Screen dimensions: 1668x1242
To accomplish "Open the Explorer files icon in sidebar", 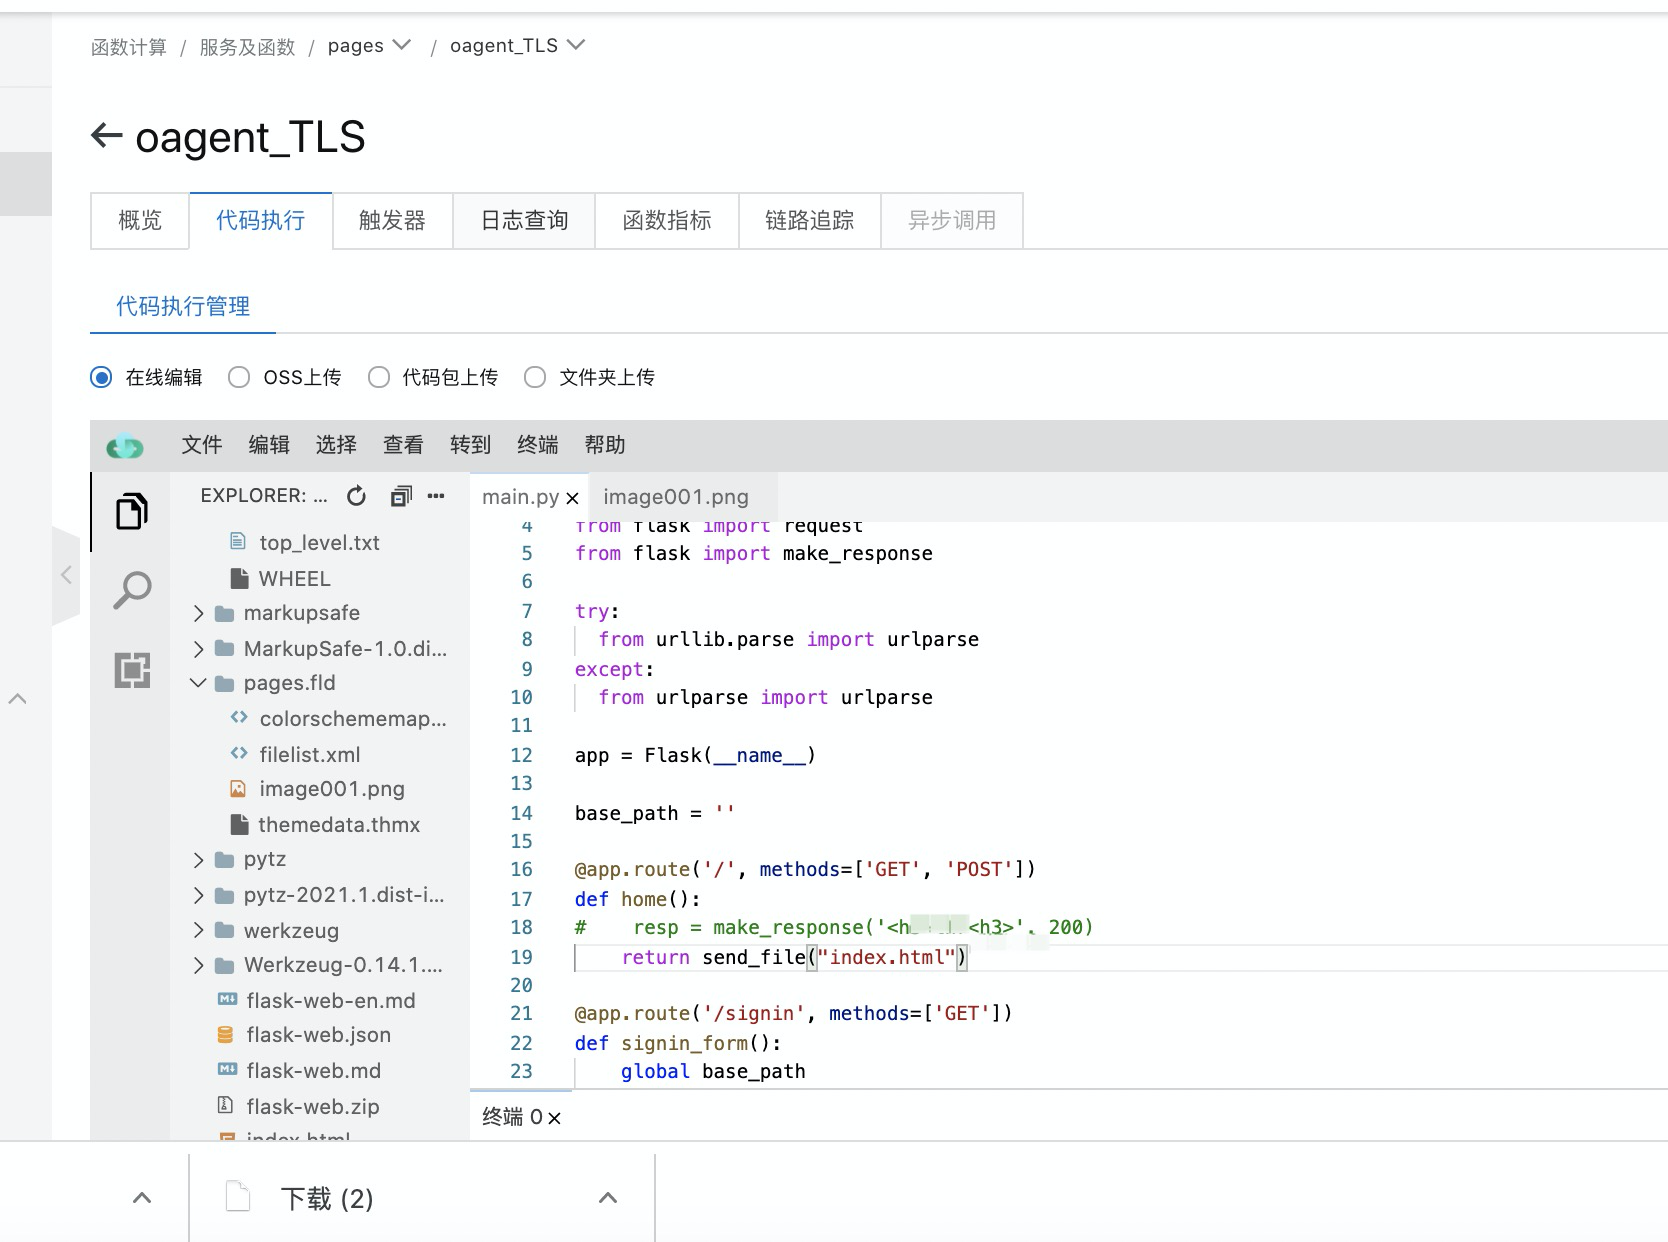I will 132,511.
